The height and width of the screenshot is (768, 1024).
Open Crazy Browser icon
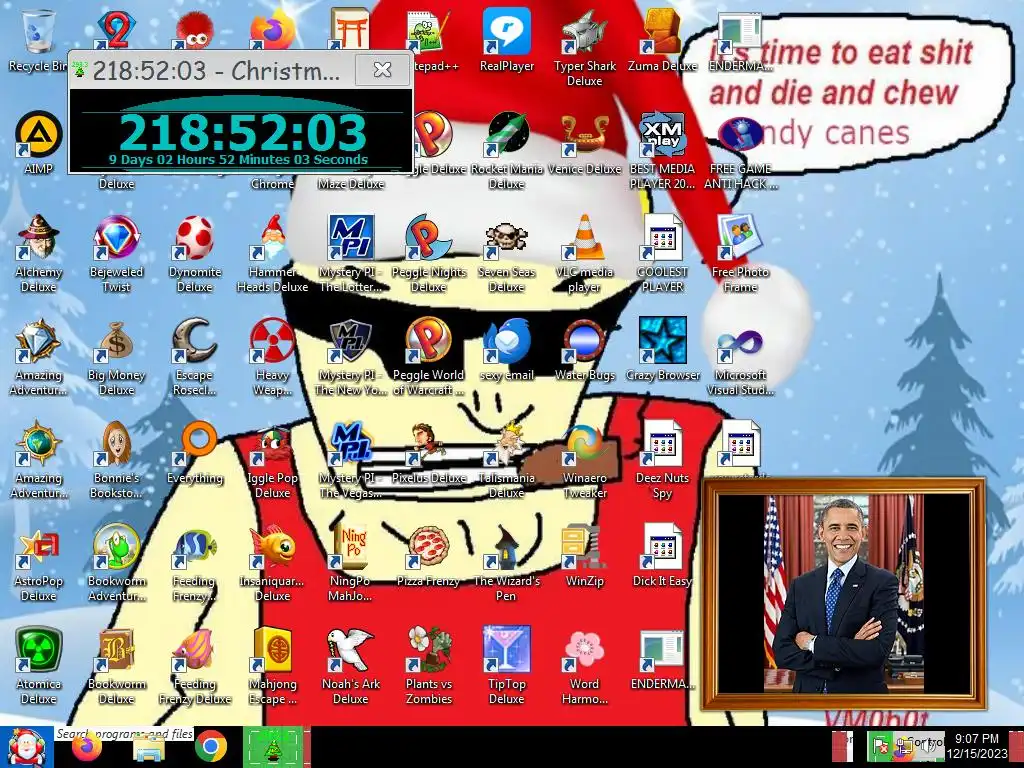click(662, 350)
